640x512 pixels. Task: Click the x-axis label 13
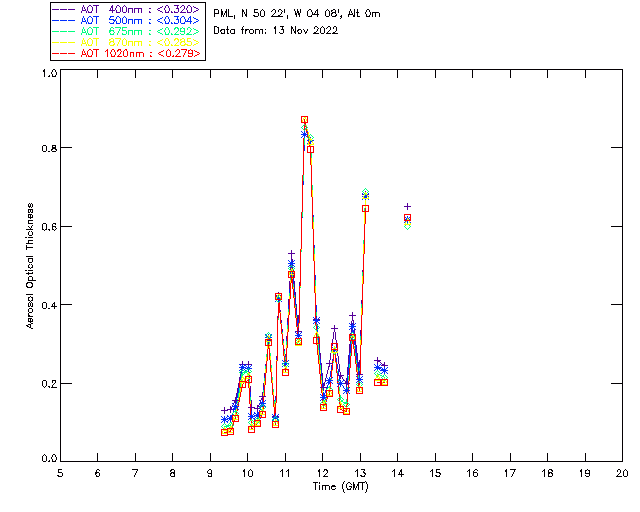coord(360,473)
